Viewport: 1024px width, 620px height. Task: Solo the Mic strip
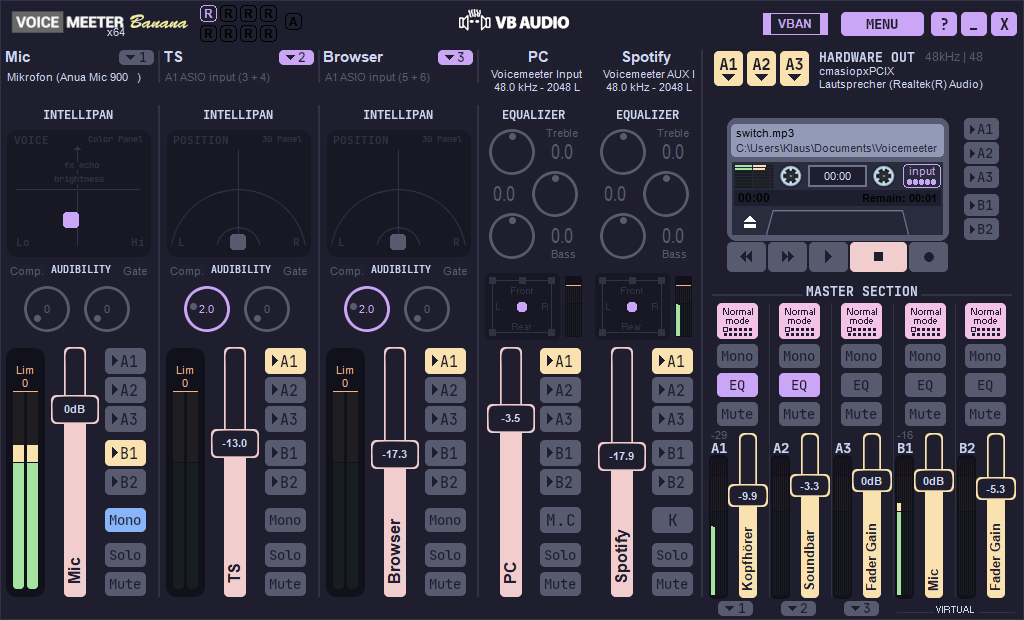(125, 555)
